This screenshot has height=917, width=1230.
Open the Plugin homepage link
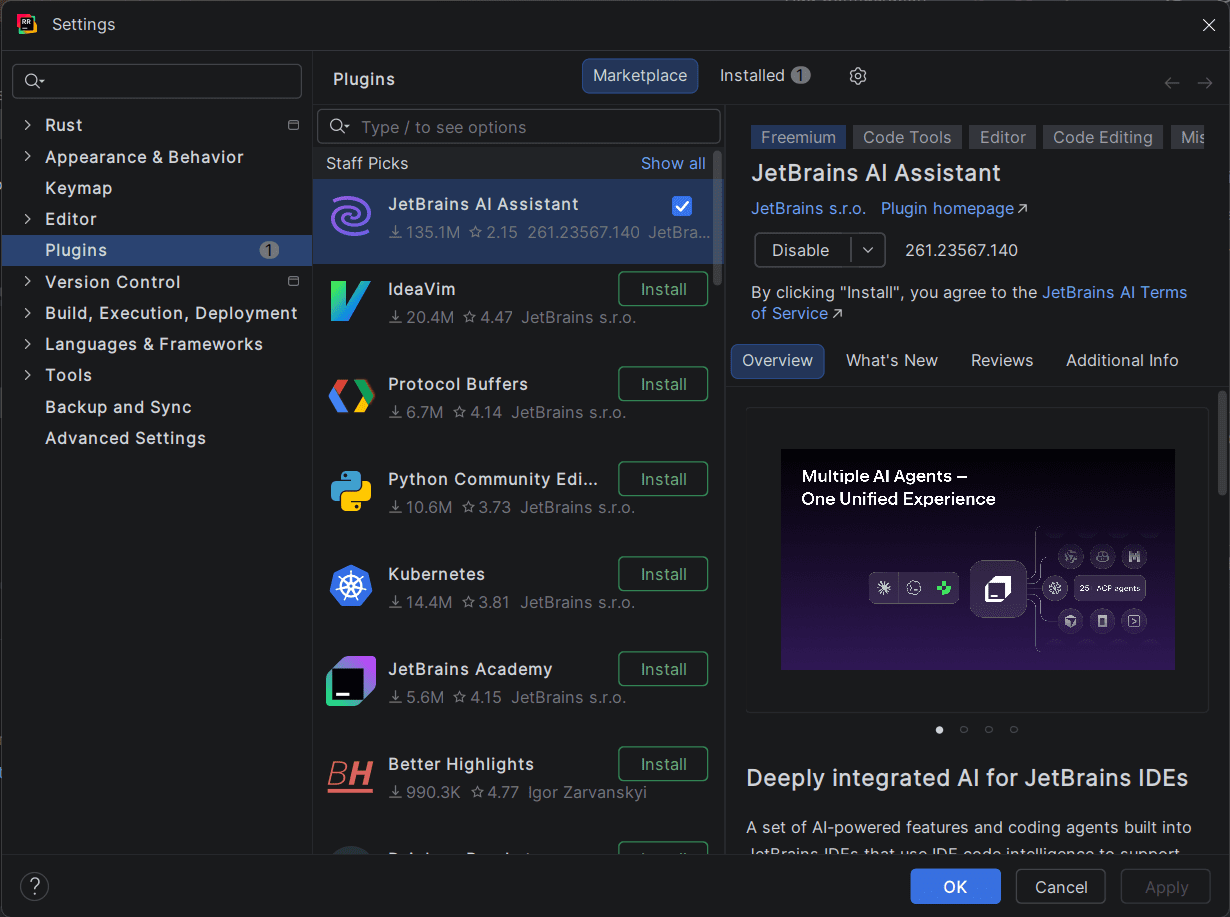tap(954, 208)
